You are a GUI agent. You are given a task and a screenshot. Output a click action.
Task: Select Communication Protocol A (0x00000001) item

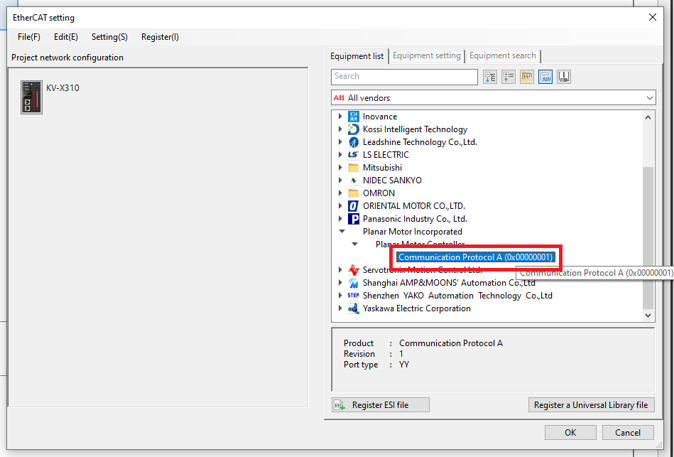pos(475,257)
